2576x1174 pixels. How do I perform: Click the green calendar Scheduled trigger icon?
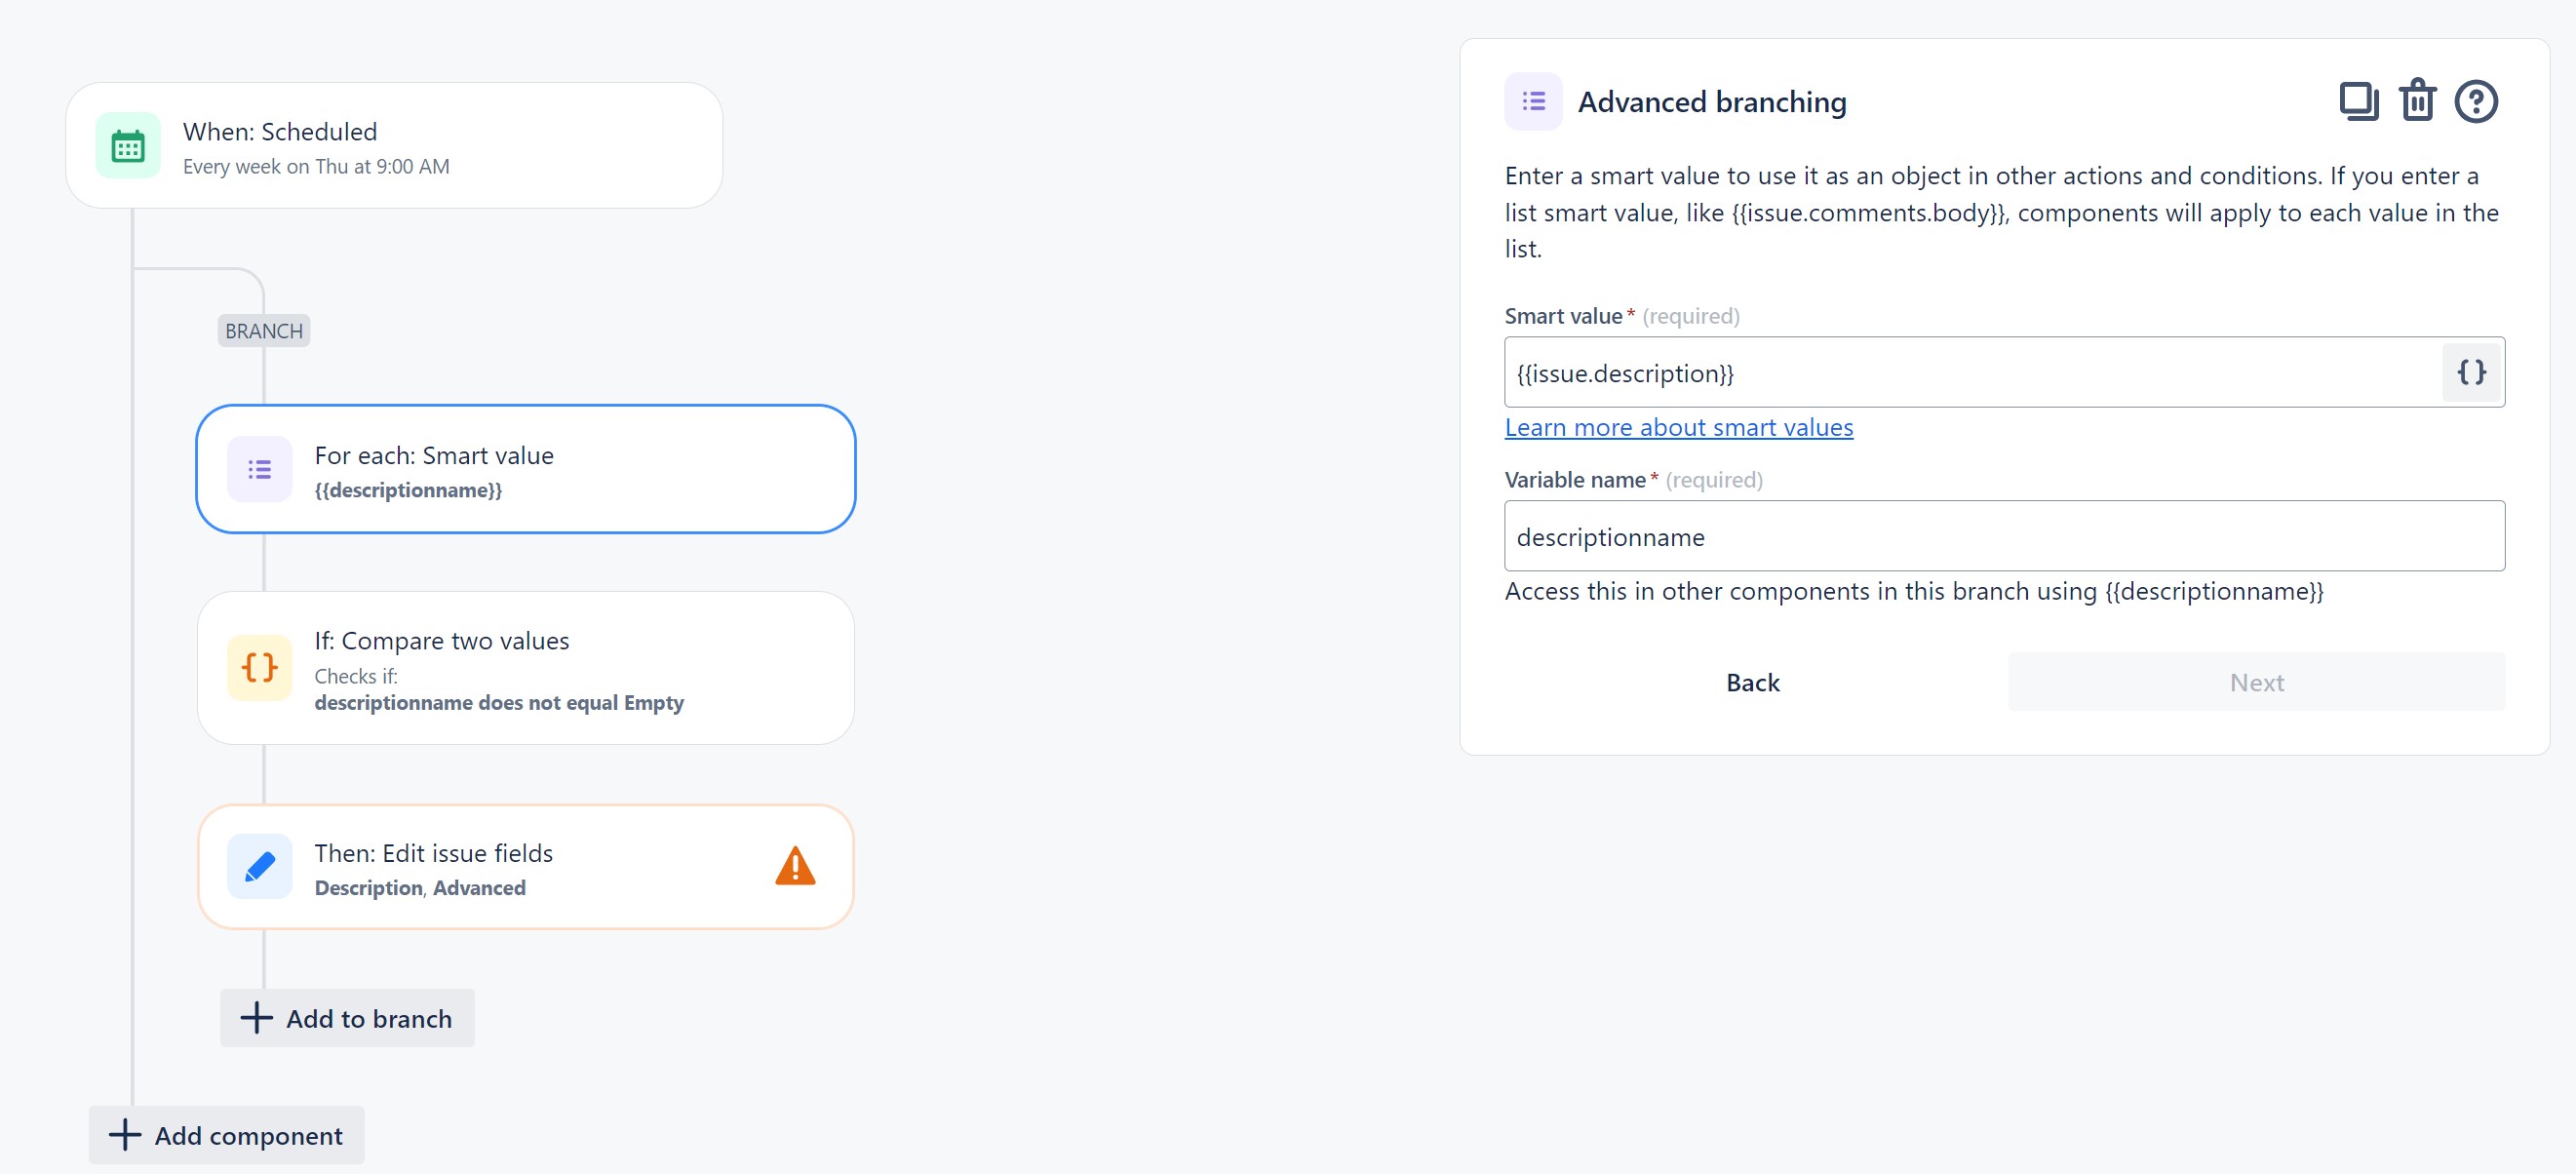(128, 146)
